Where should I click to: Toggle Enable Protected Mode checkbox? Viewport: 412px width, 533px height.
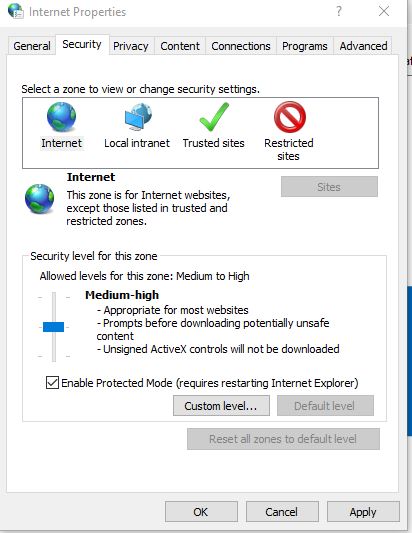tap(52, 382)
